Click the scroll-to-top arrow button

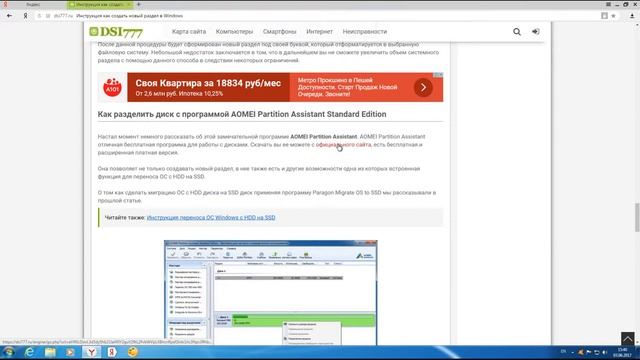click(628, 338)
